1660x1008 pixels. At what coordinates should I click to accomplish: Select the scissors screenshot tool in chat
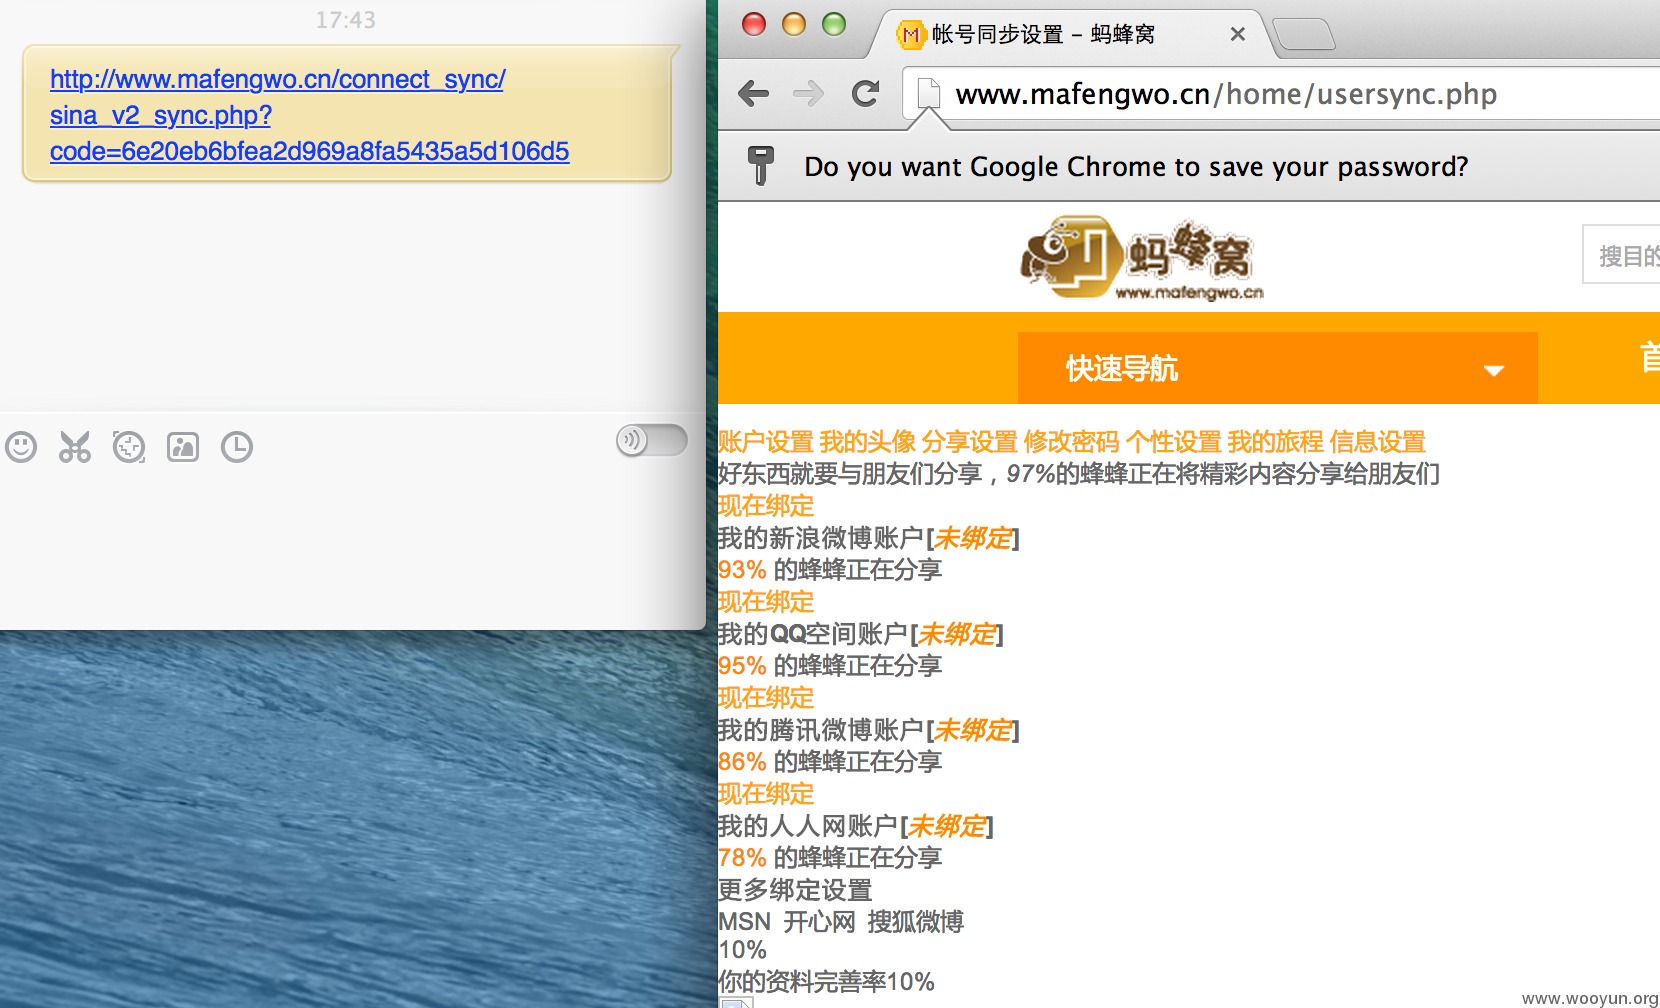pyautogui.click(x=75, y=446)
